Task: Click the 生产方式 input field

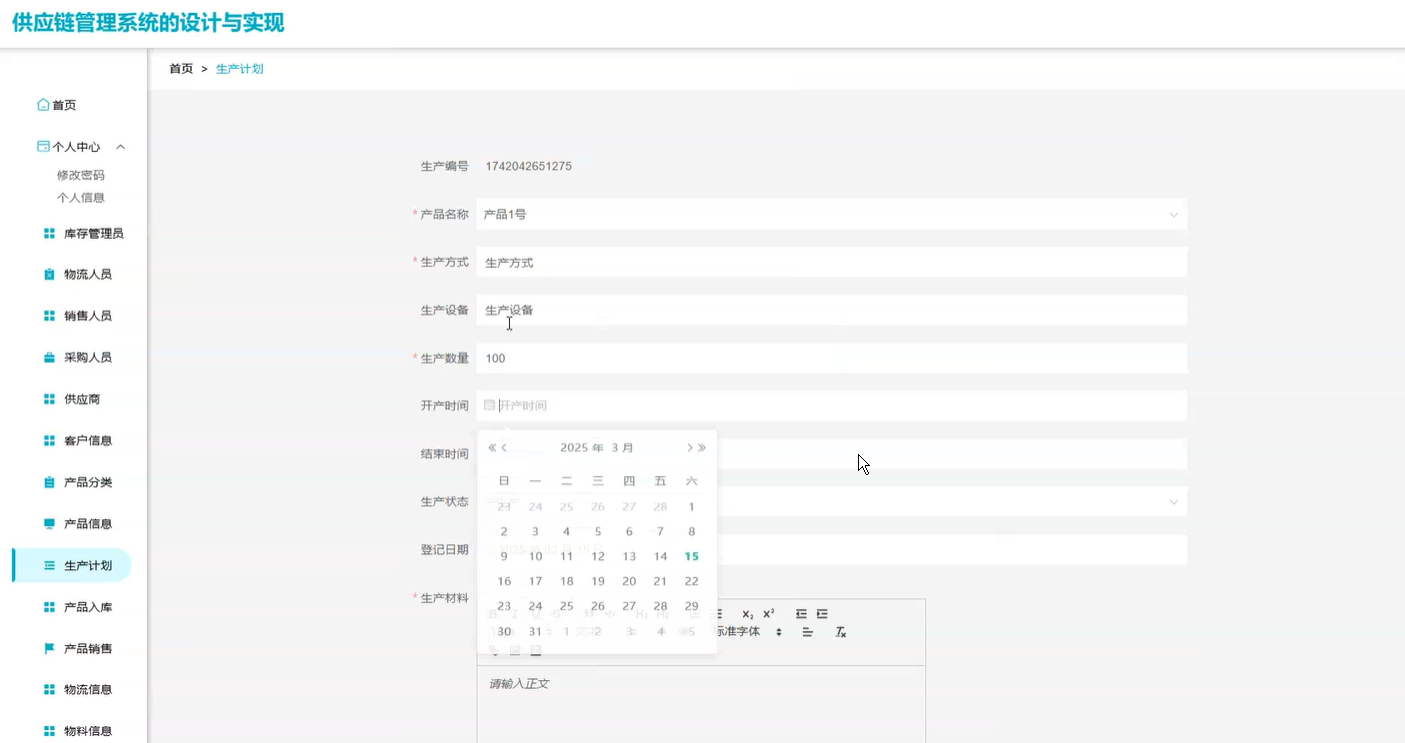Action: [832, 262]
